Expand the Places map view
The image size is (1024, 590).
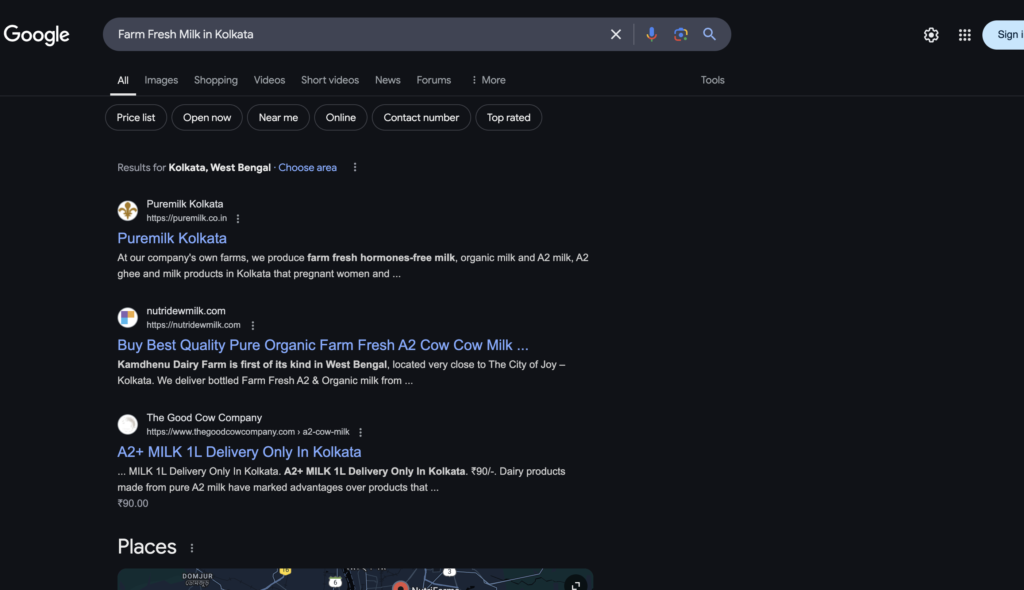tap(575, 584)
